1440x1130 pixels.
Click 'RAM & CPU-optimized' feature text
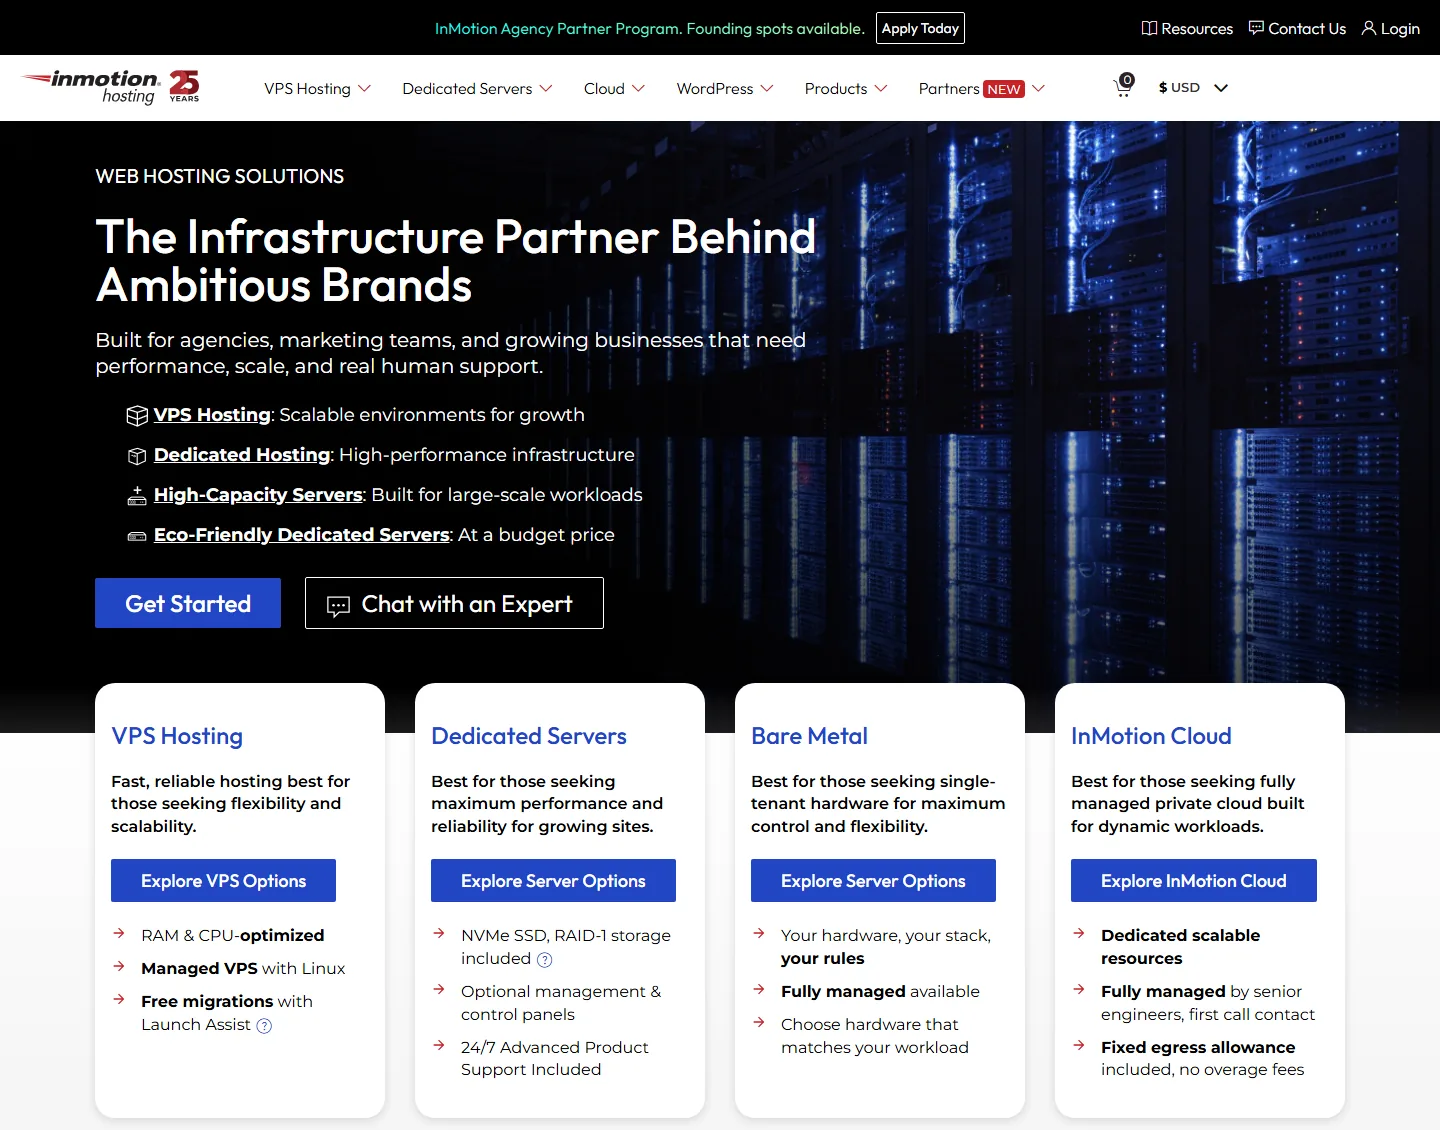coord(232,935)
